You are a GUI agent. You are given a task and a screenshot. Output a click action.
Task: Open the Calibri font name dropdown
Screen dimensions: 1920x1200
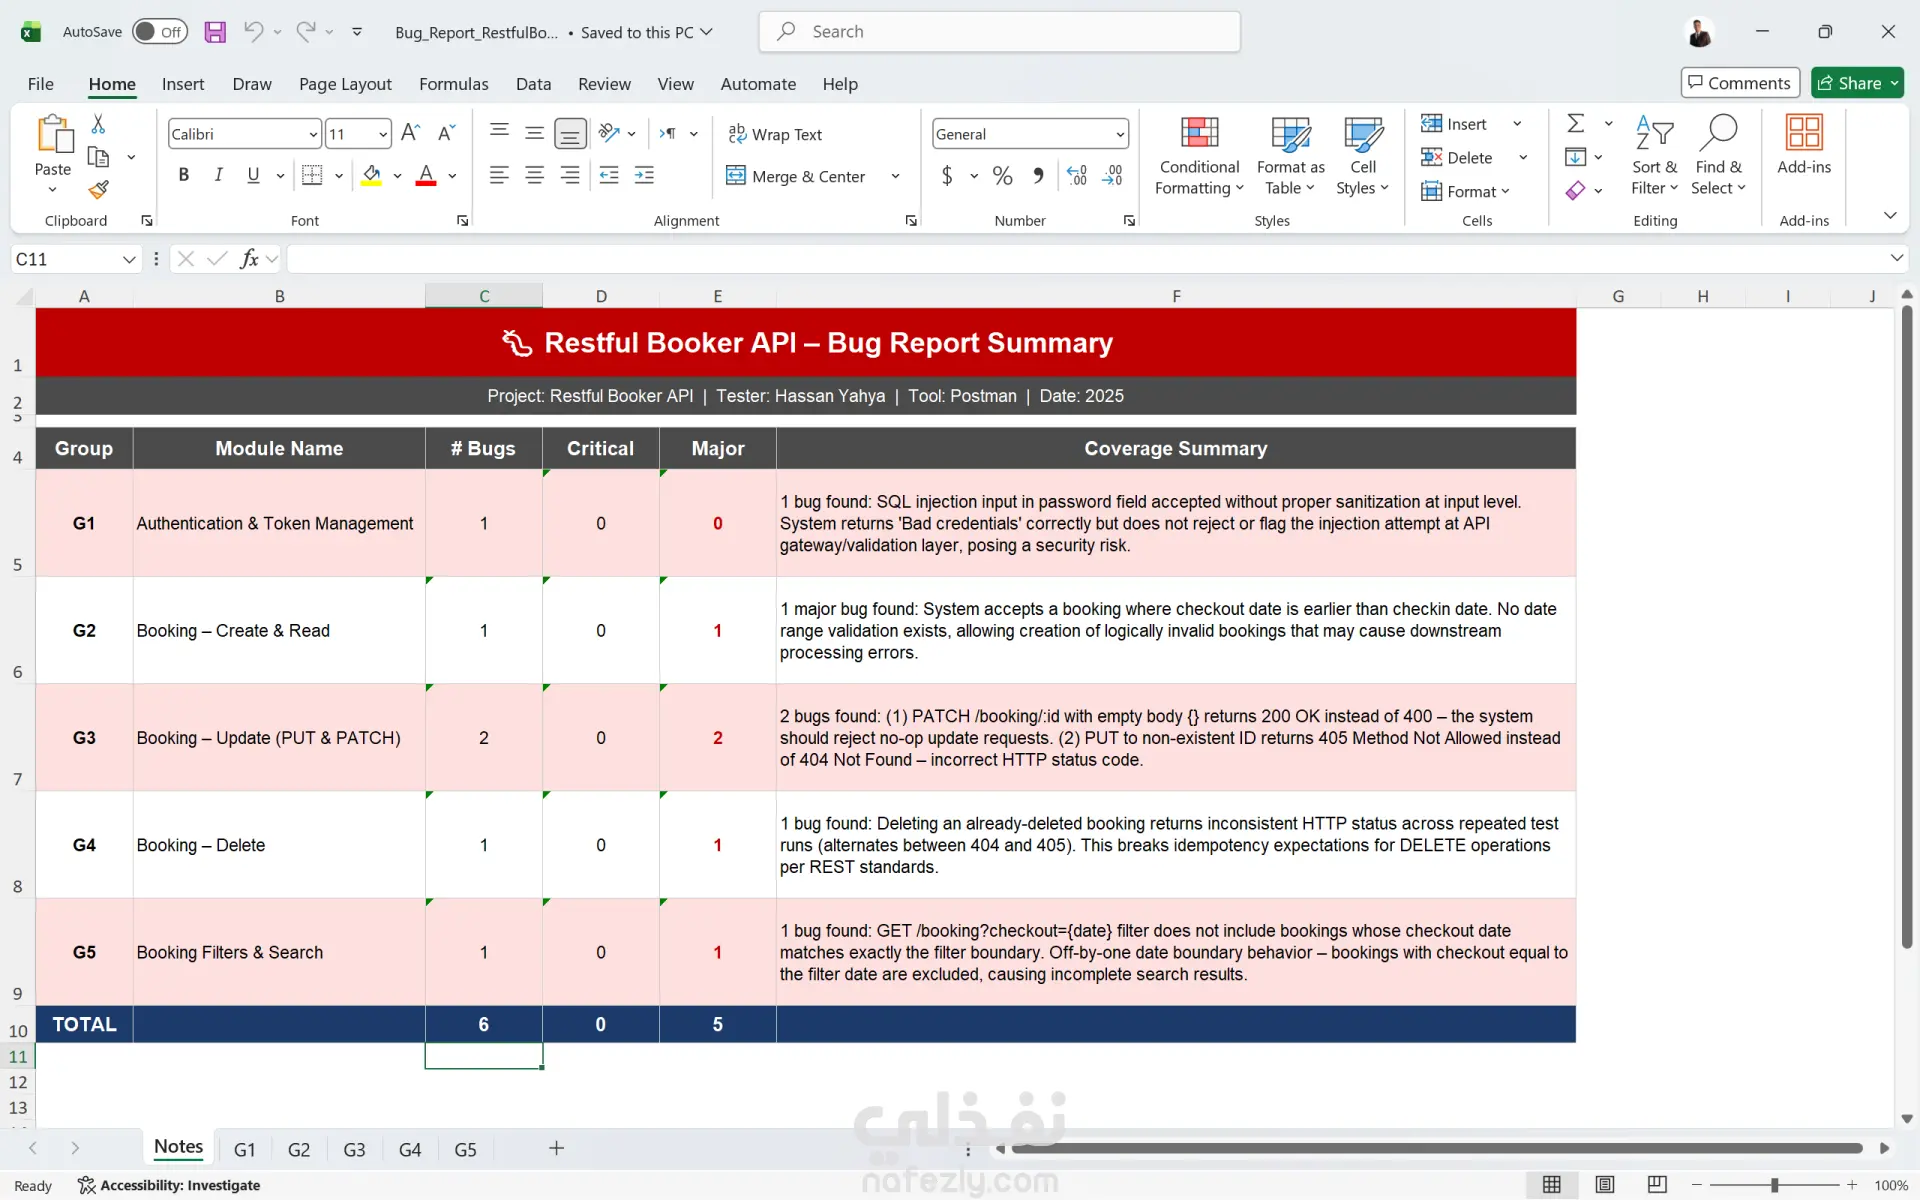pyautogui.click(x=313, y=134)
